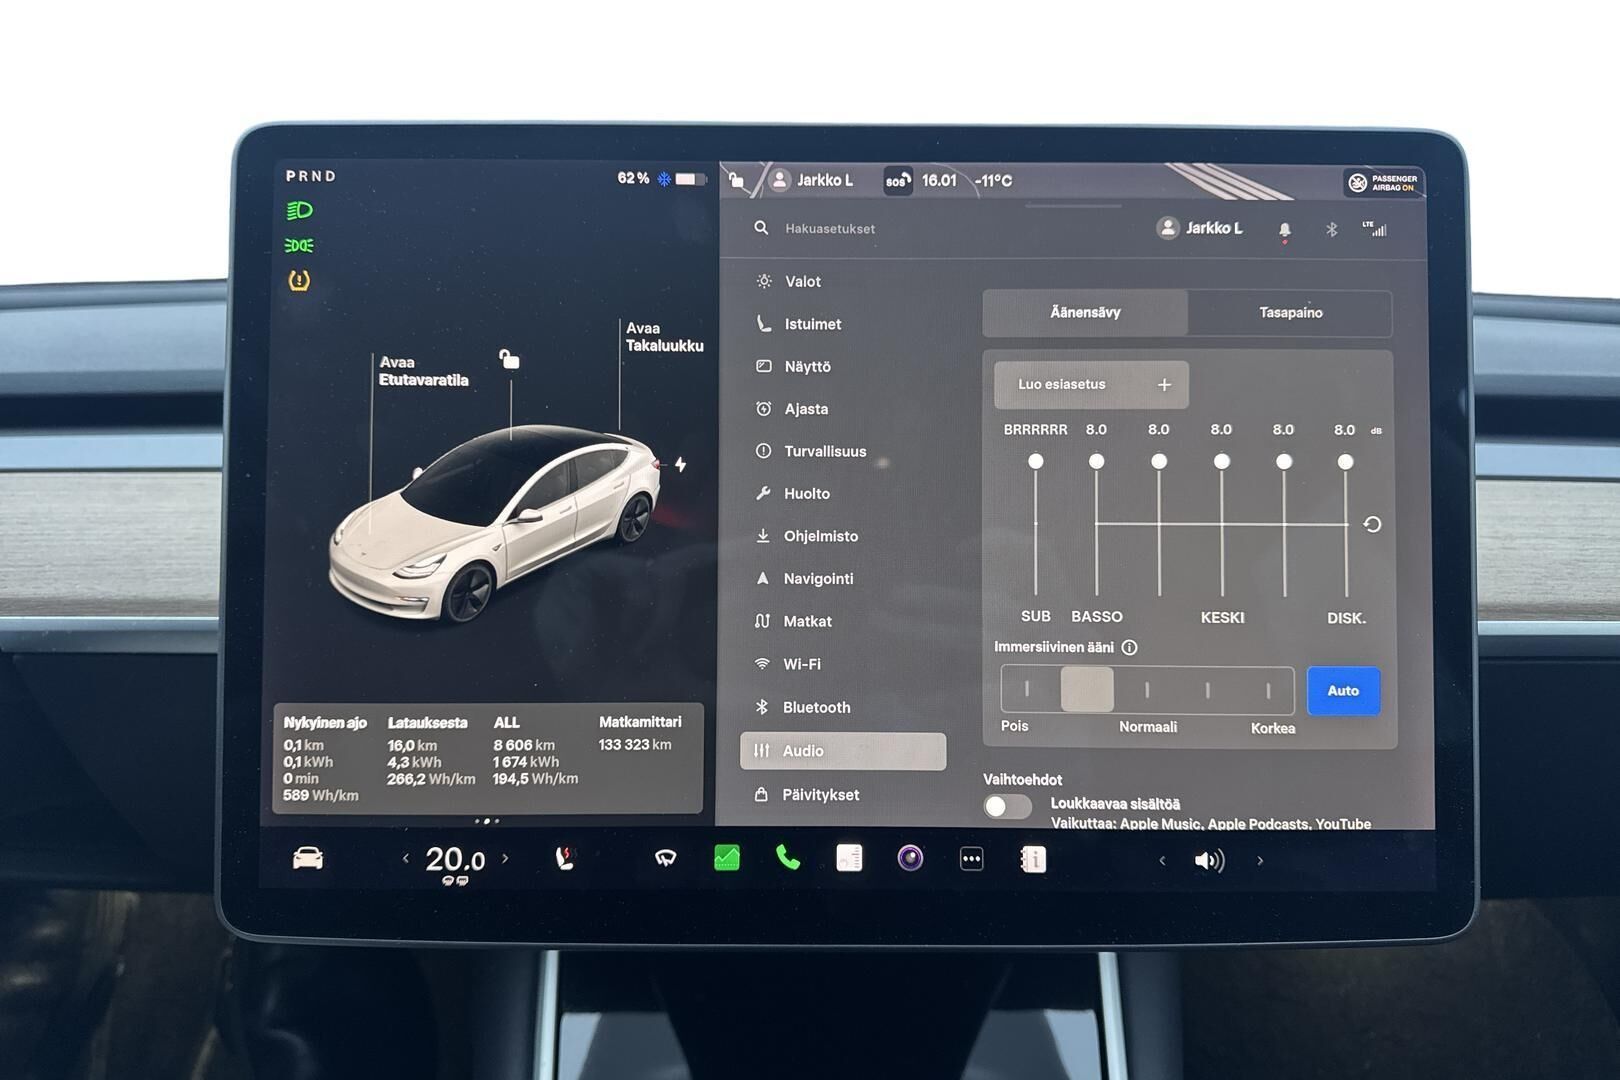Select the Pois immersive sound level
The height and width of the screenshot is (1080, 1620).
[1027, 690]
